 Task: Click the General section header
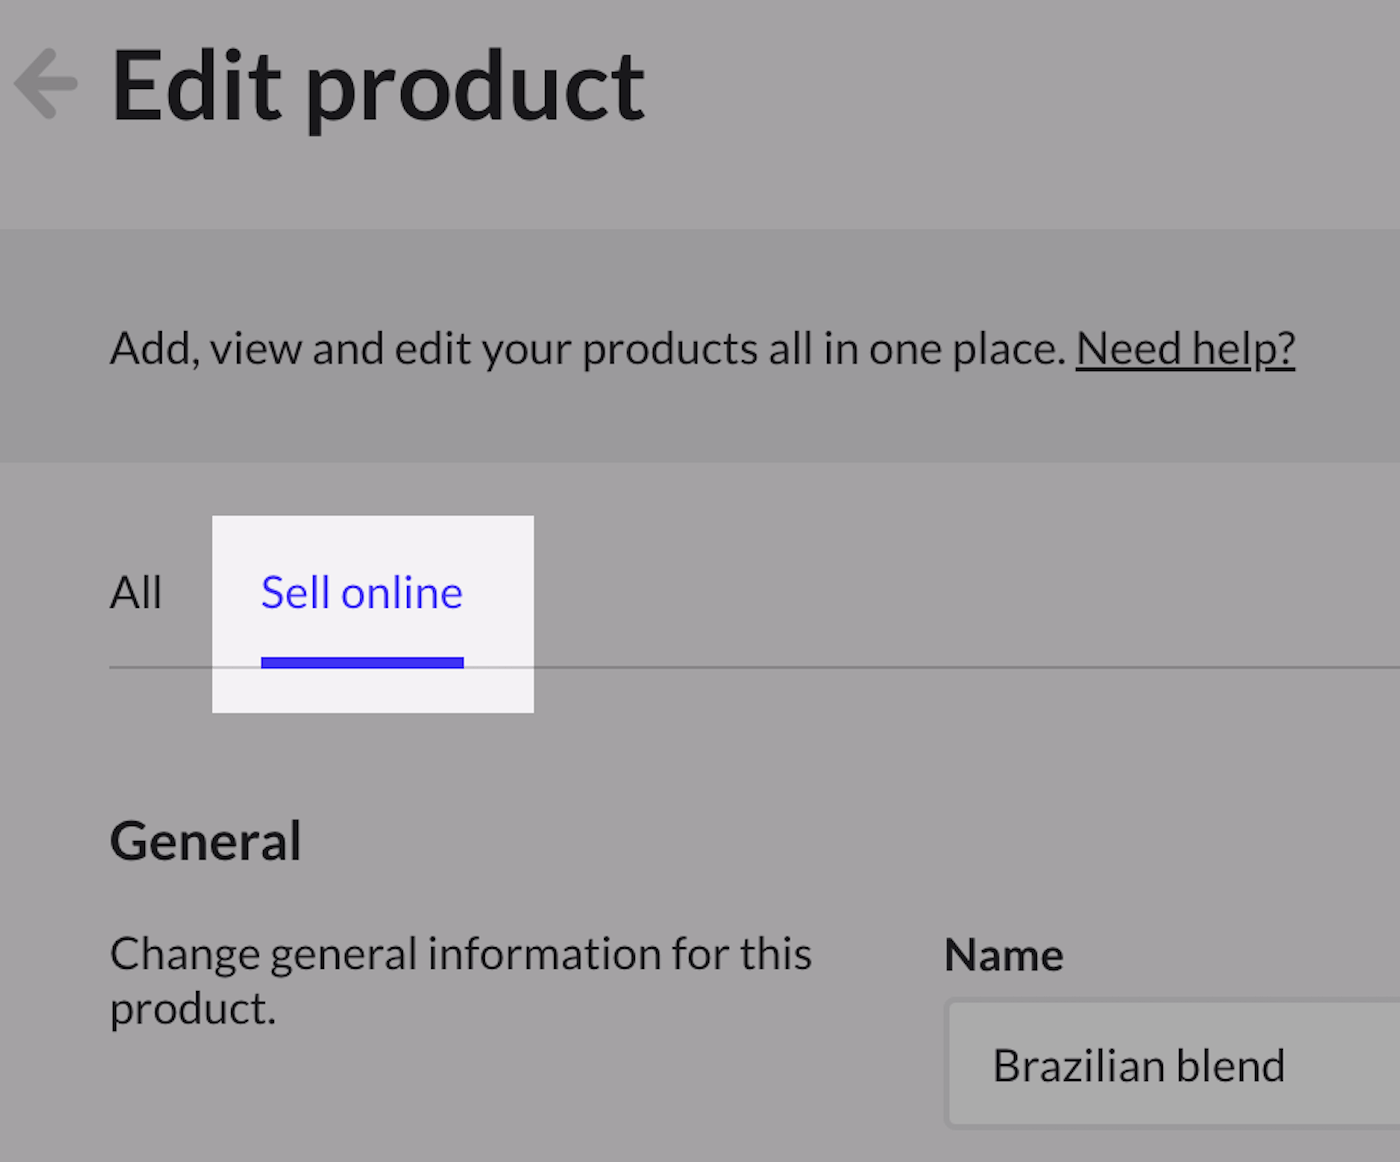(205, 840)
